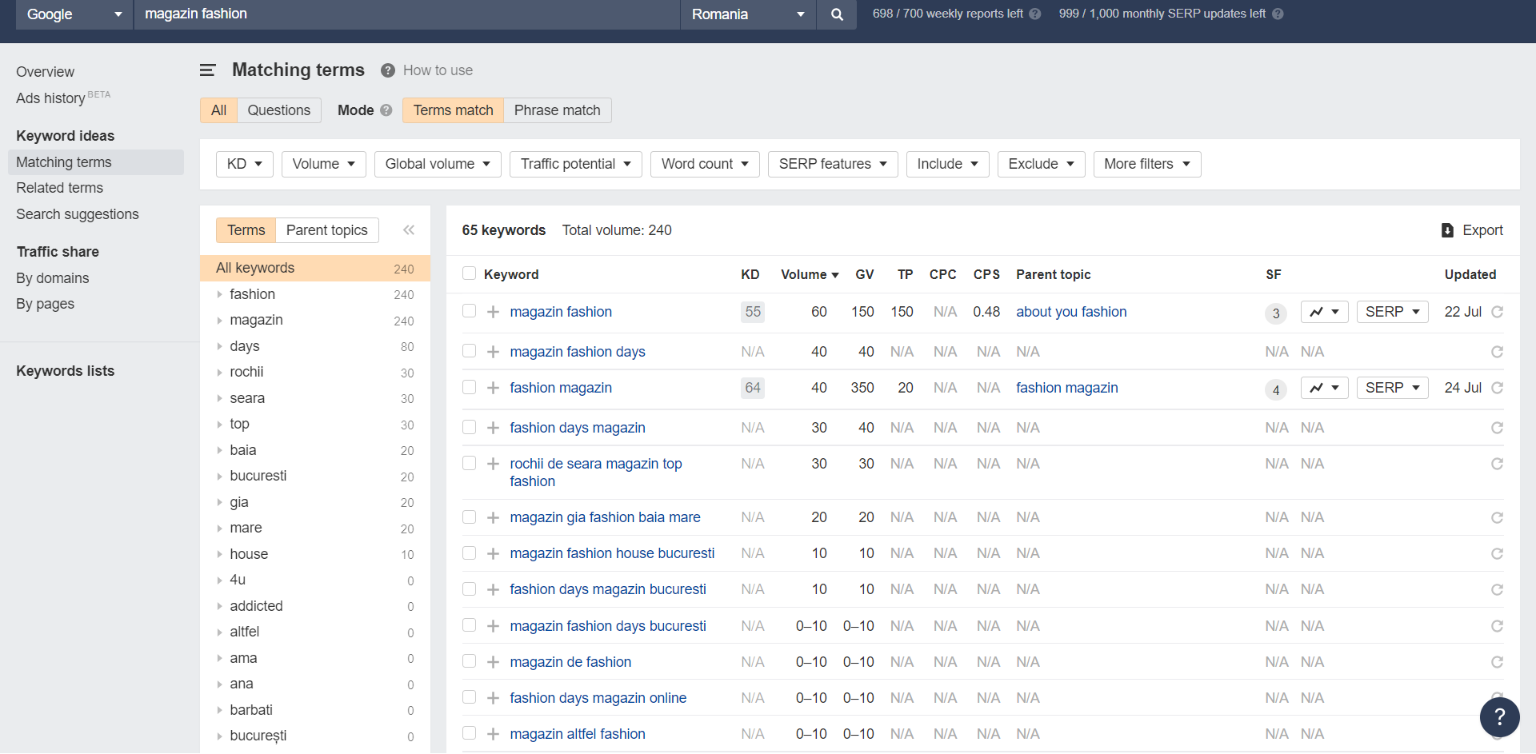Collapse the terms sidebar with double chevron

pyautogui.click(x=408, y=230)
